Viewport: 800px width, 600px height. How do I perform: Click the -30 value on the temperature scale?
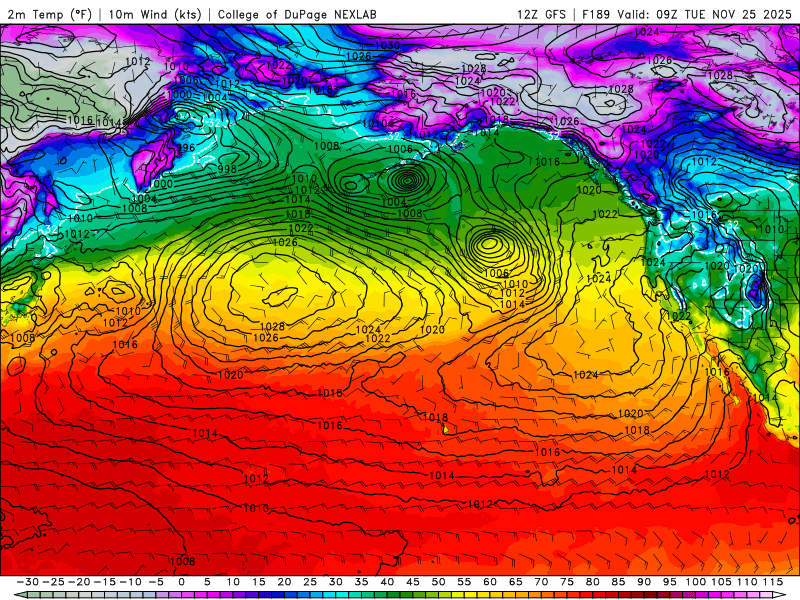click(x=28, y=582)
